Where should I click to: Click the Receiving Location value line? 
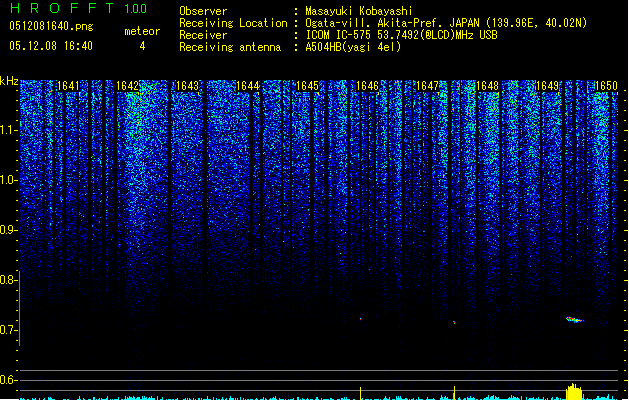coord(446,23)
